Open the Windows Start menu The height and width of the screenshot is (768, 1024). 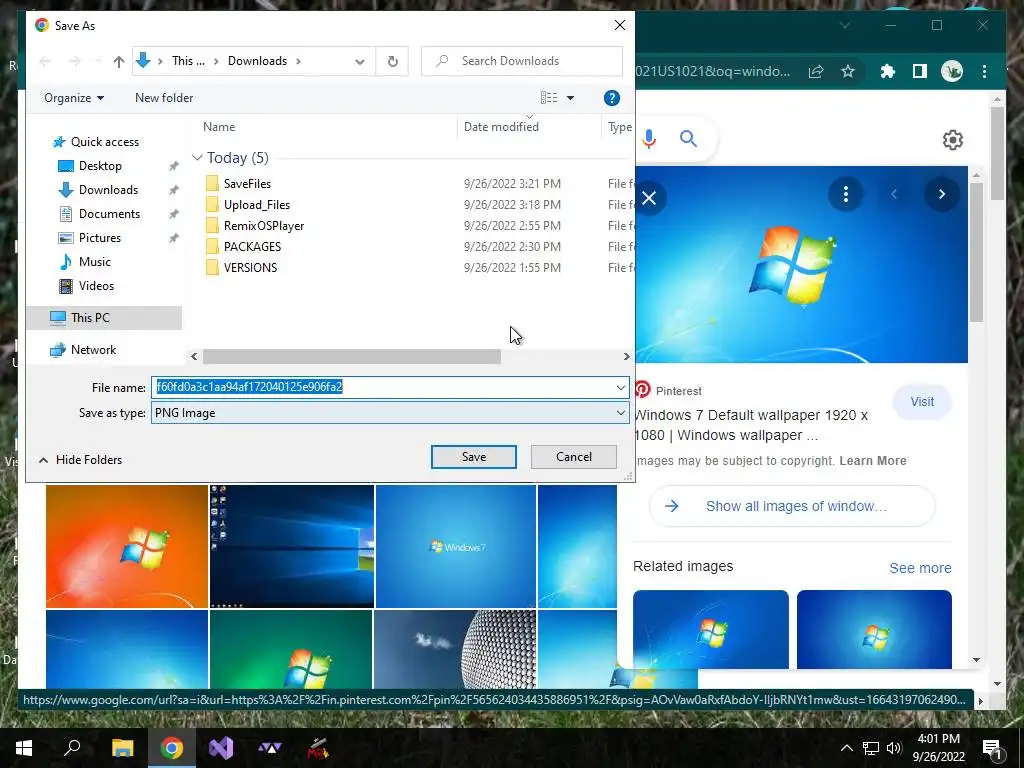click(x=24, y=748)
